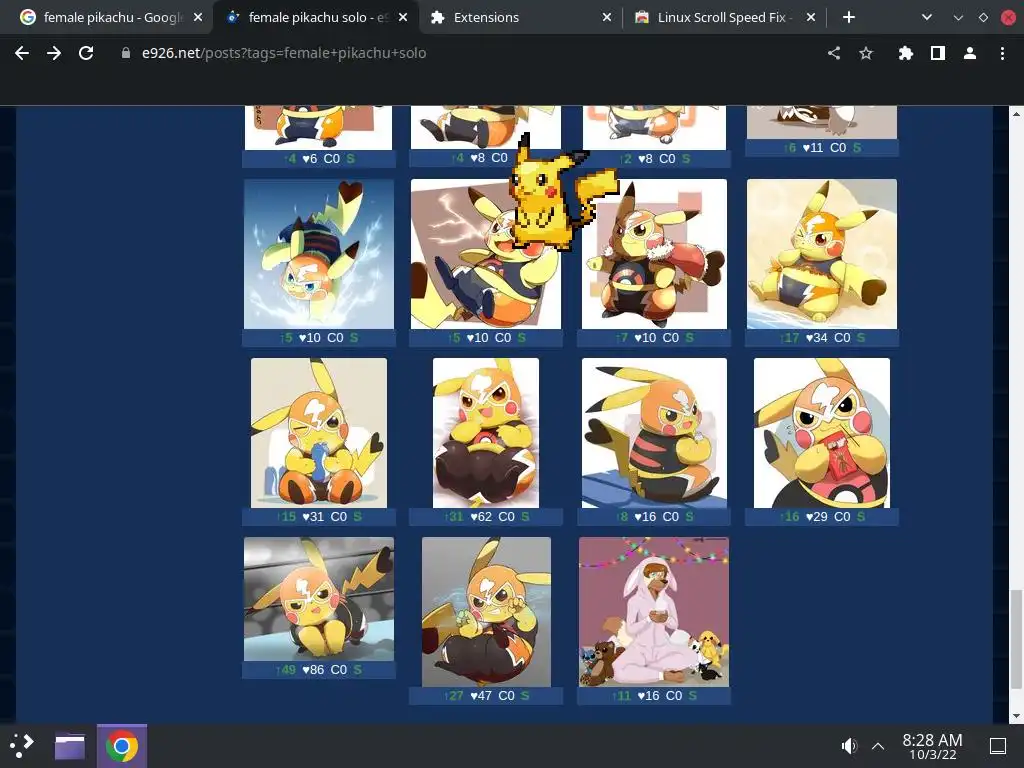Click the scrollbar up arrow

[x=1016, y=114]
